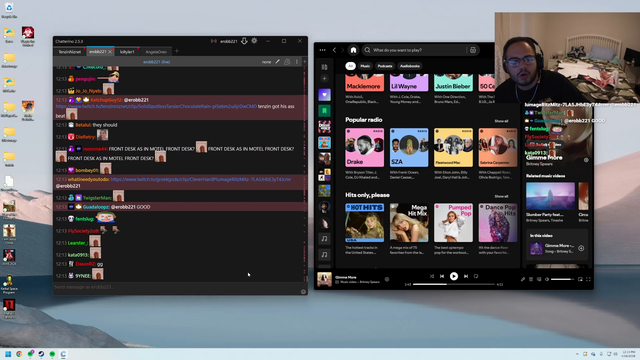Select the All filter chip in Spotify
The image size is (640, 360).
[x=350, y=66]
